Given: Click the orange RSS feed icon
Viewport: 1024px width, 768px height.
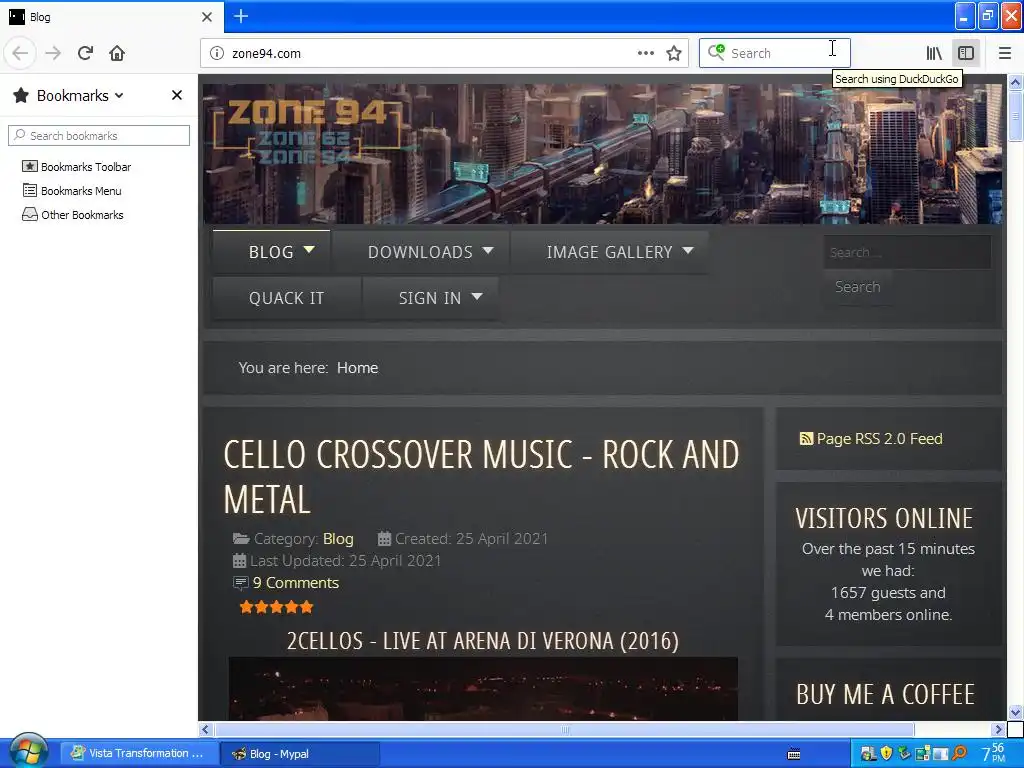Looking at the screenshot, I should pos(807,439).
